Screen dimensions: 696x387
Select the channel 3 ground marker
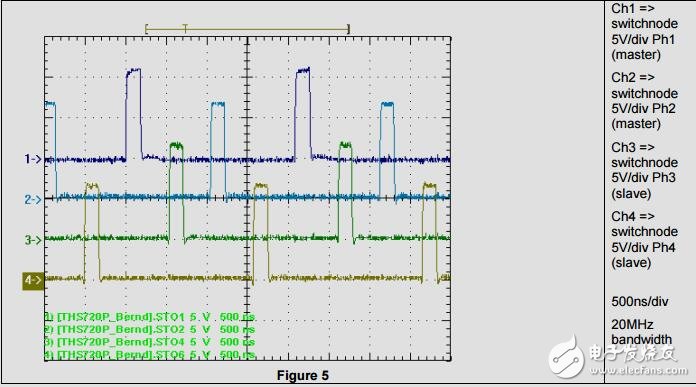[x=33, y=240]
